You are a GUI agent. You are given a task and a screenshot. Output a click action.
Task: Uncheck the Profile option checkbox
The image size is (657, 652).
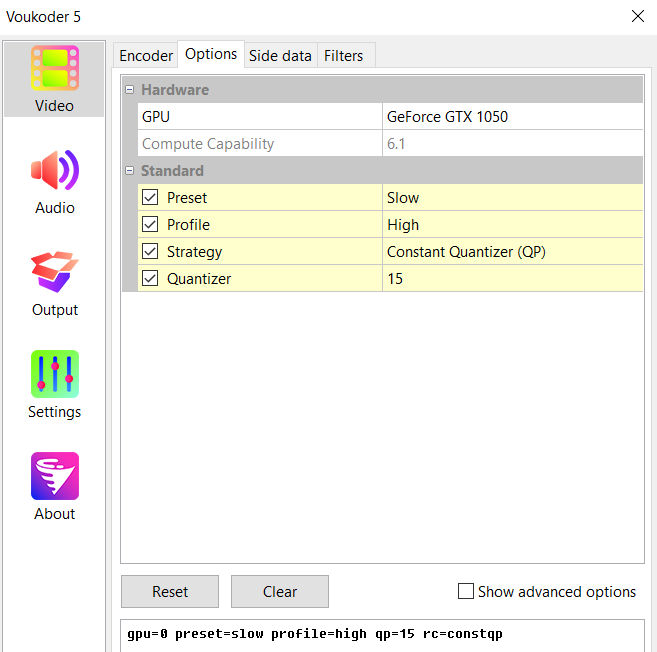tap(150, 225)
